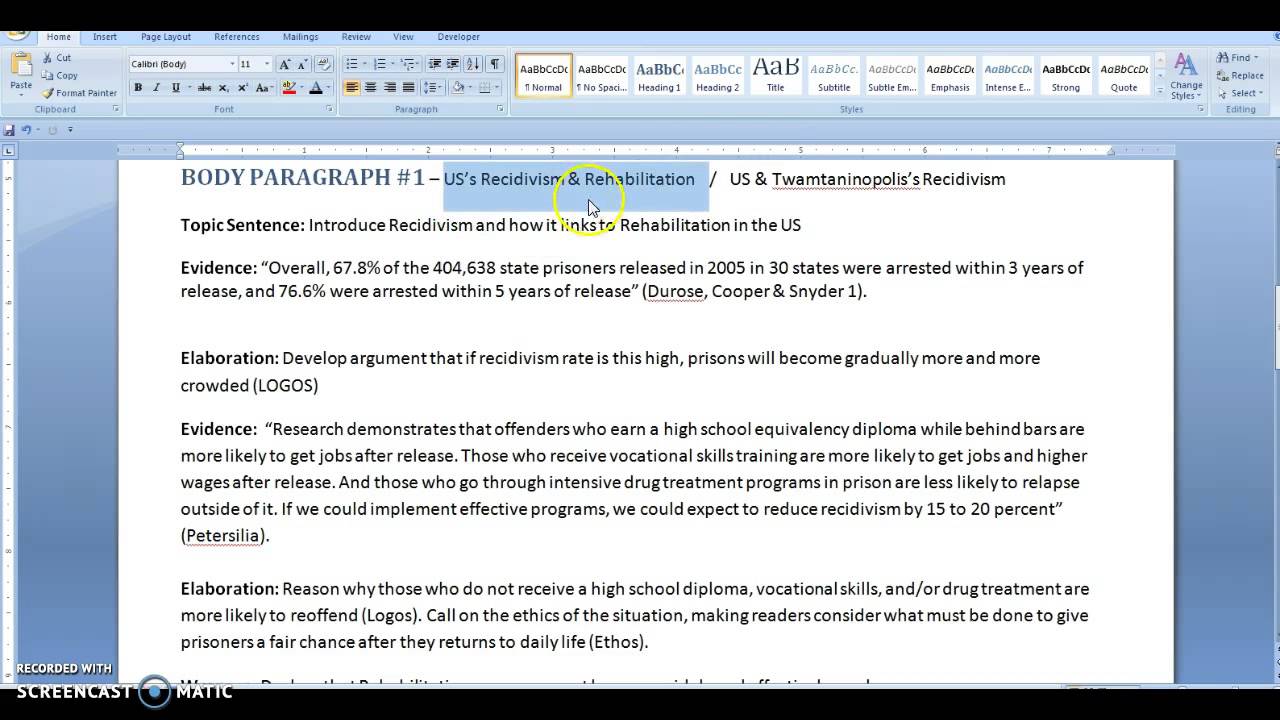
Task: Expand the Styles gallery More button
Action: [1160, 91]
